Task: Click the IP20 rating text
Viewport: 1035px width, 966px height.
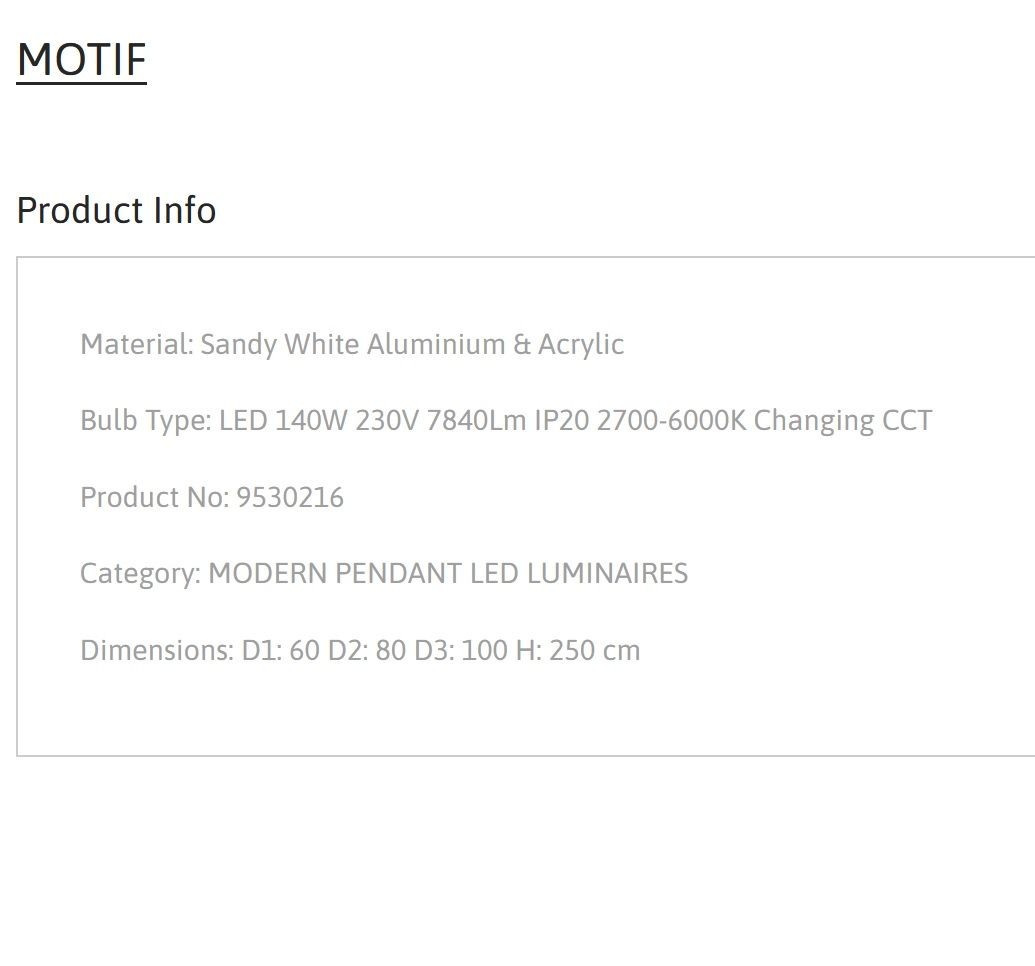Action: point(562,421)
